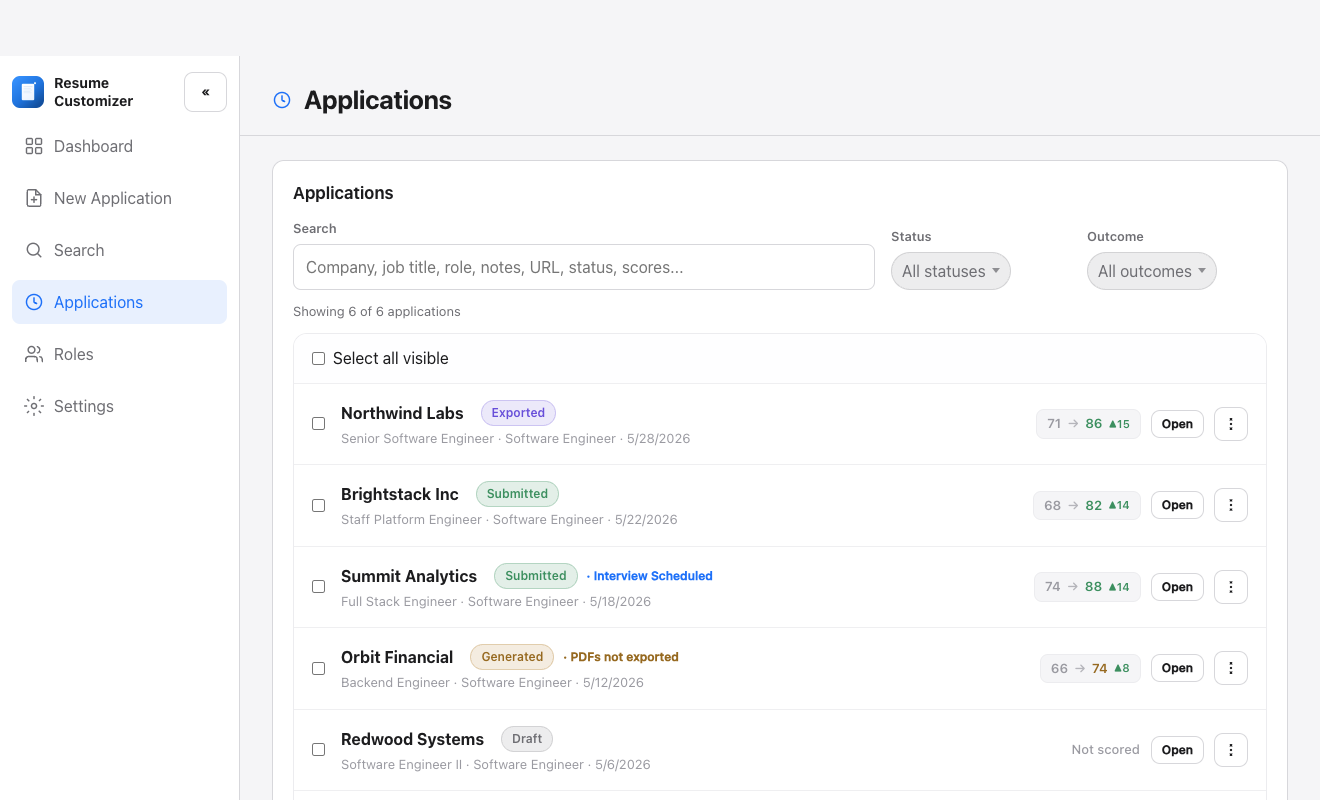Screen dimensions: 1320x800
Task: Click the Submitted badge on Brightstack Inc
Action: pos(517,494)
